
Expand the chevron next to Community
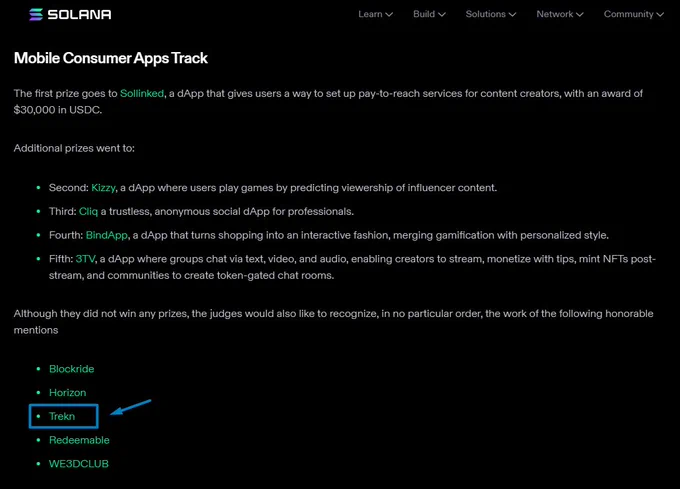[660, 15]
